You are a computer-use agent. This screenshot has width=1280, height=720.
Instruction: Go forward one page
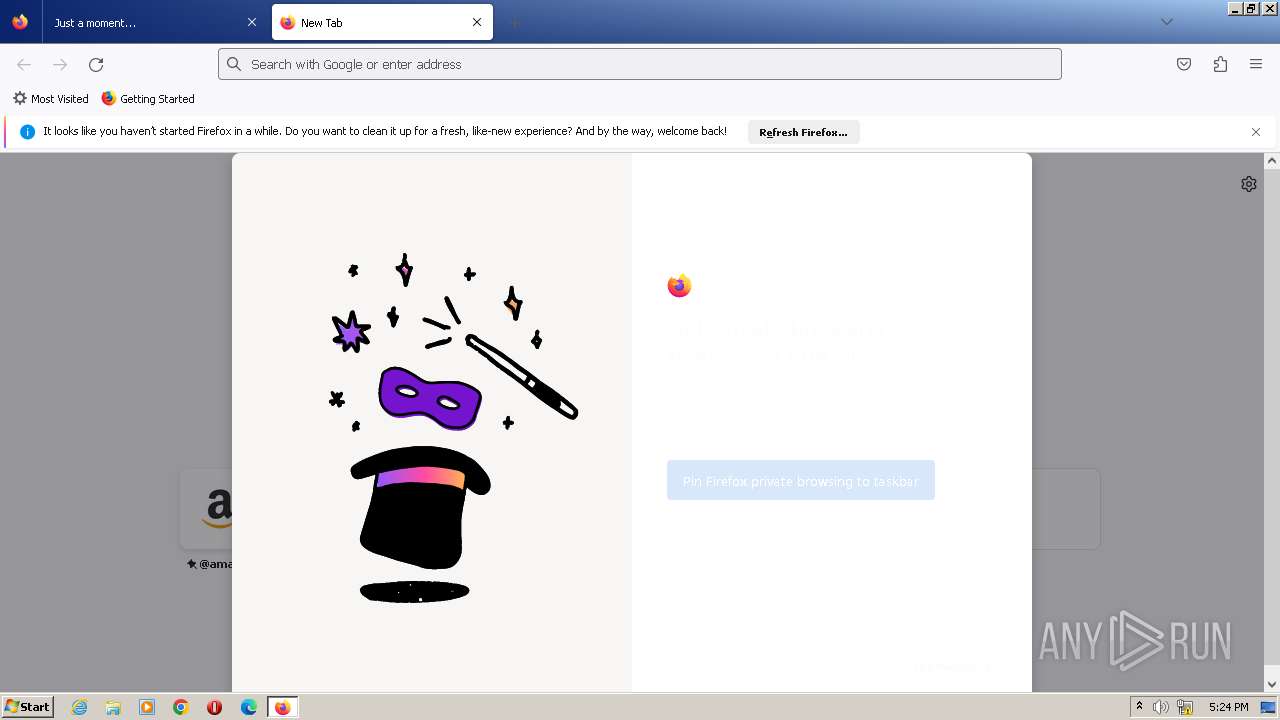(60, 64)
